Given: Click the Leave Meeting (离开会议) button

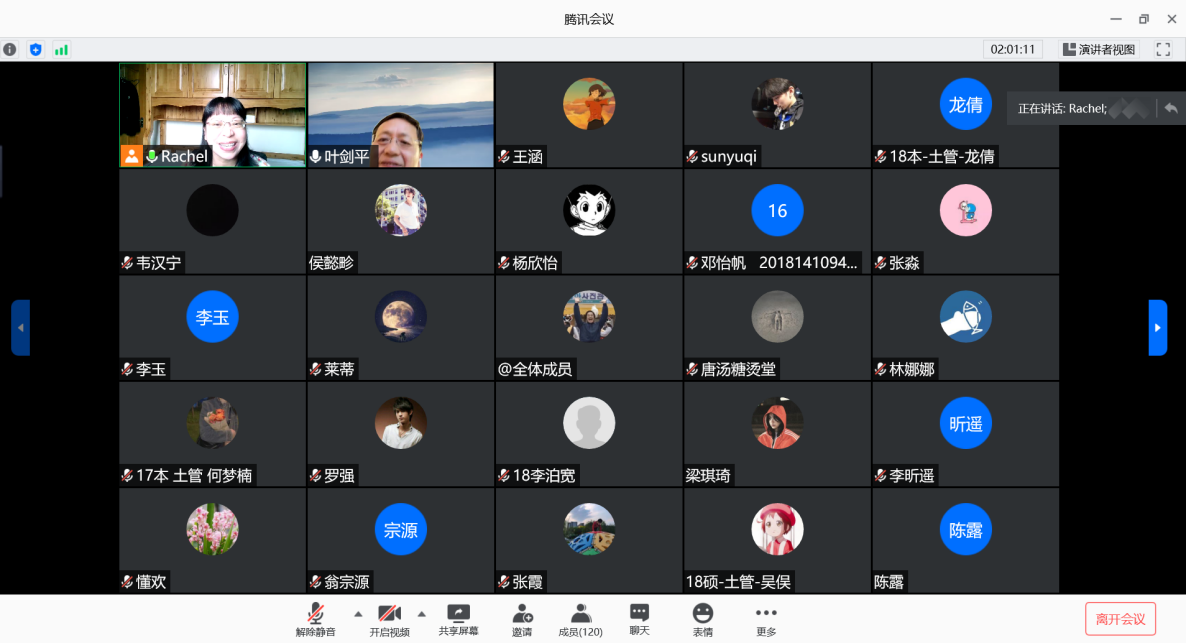Looking at the screenshot, I should point(1120,619).
